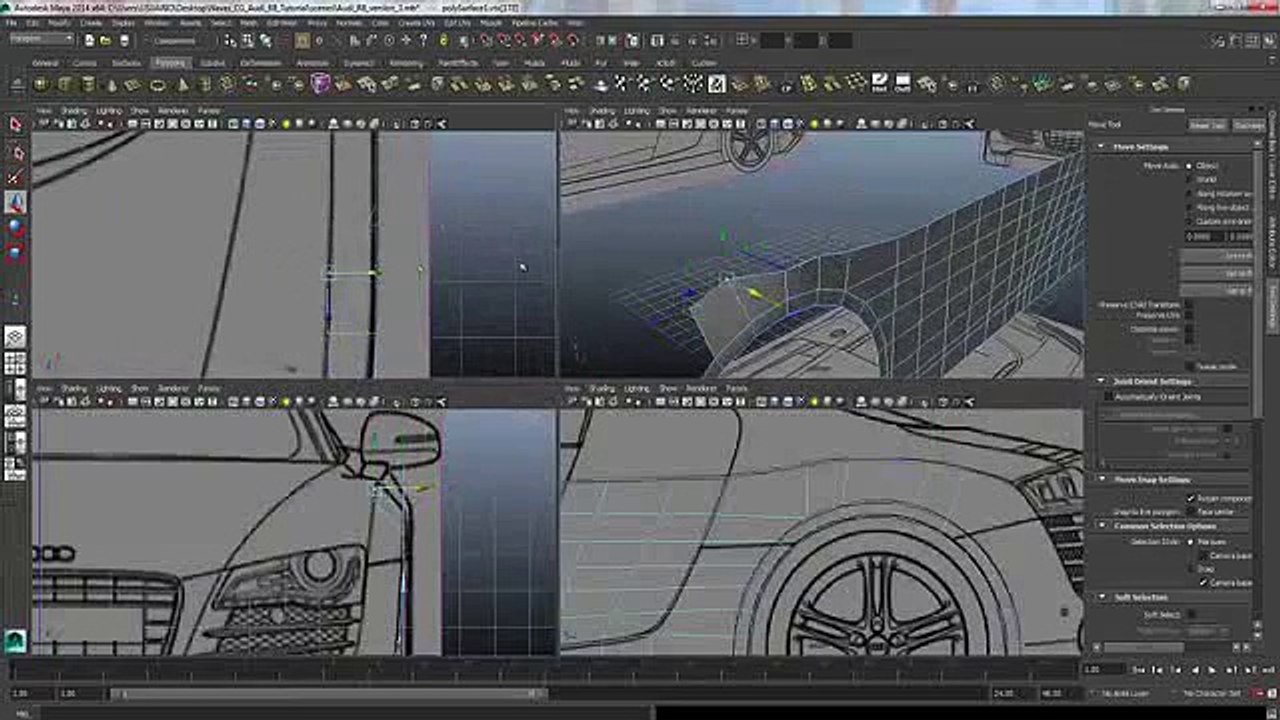The height and width of the screenshot is (720, 1280).
Task: Create a polygon cube from shelf
Action: pos(65,84)
